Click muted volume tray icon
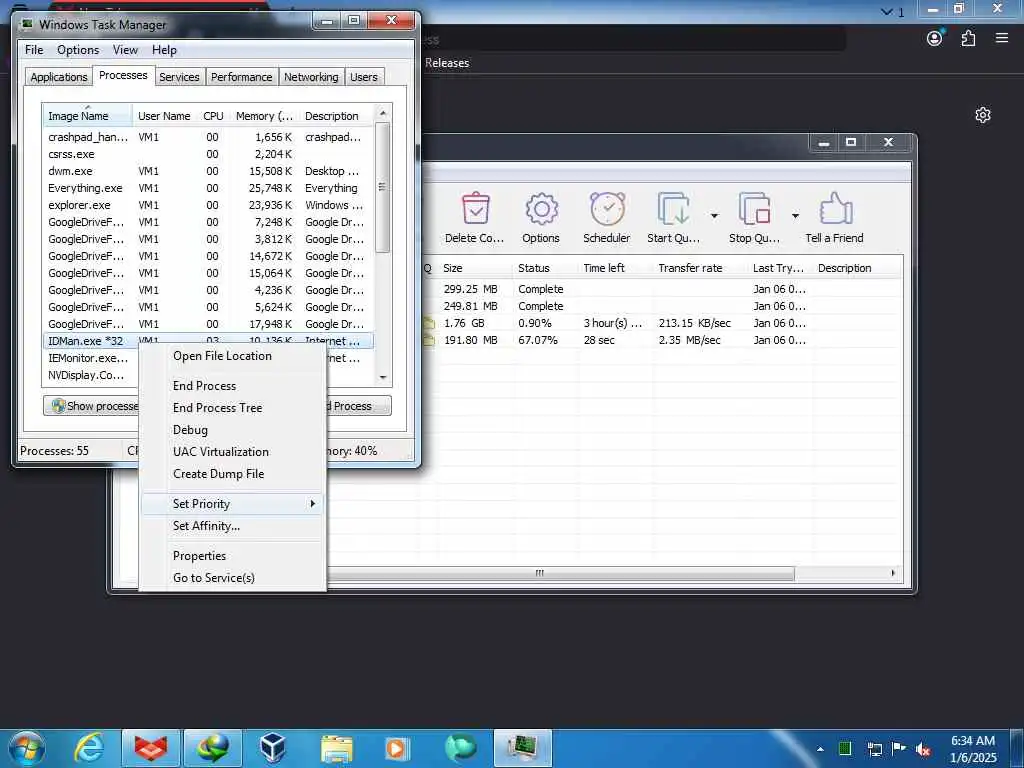 [923, 749]
